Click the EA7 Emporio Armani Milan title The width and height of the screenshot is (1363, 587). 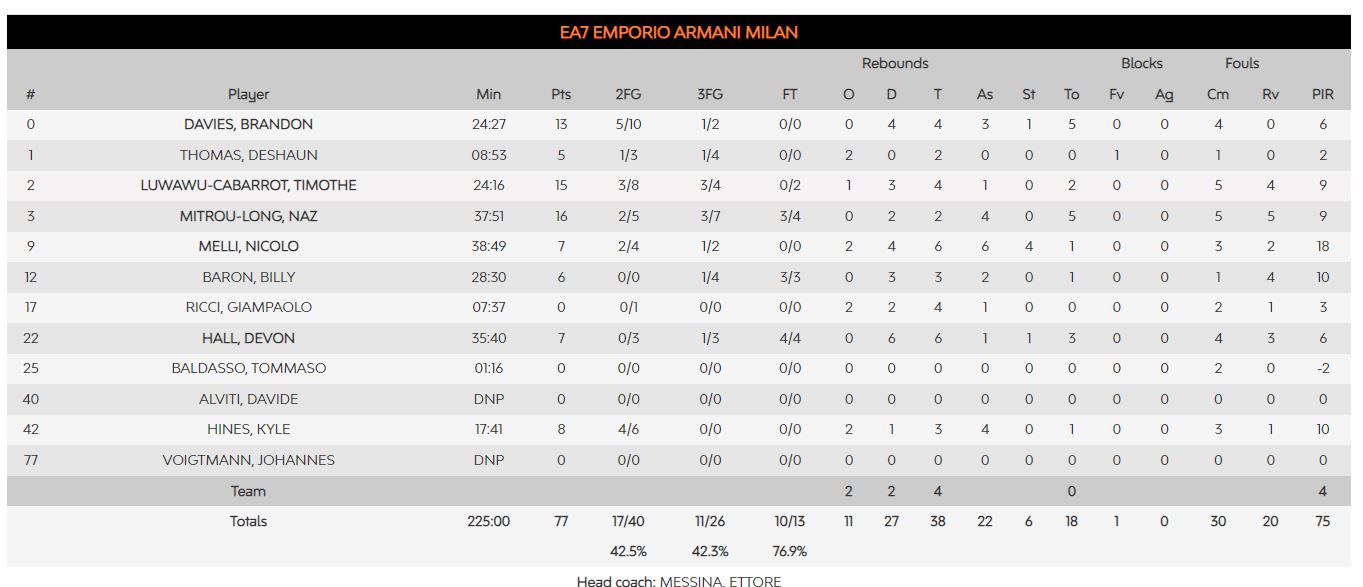click(x=679, y=33)
